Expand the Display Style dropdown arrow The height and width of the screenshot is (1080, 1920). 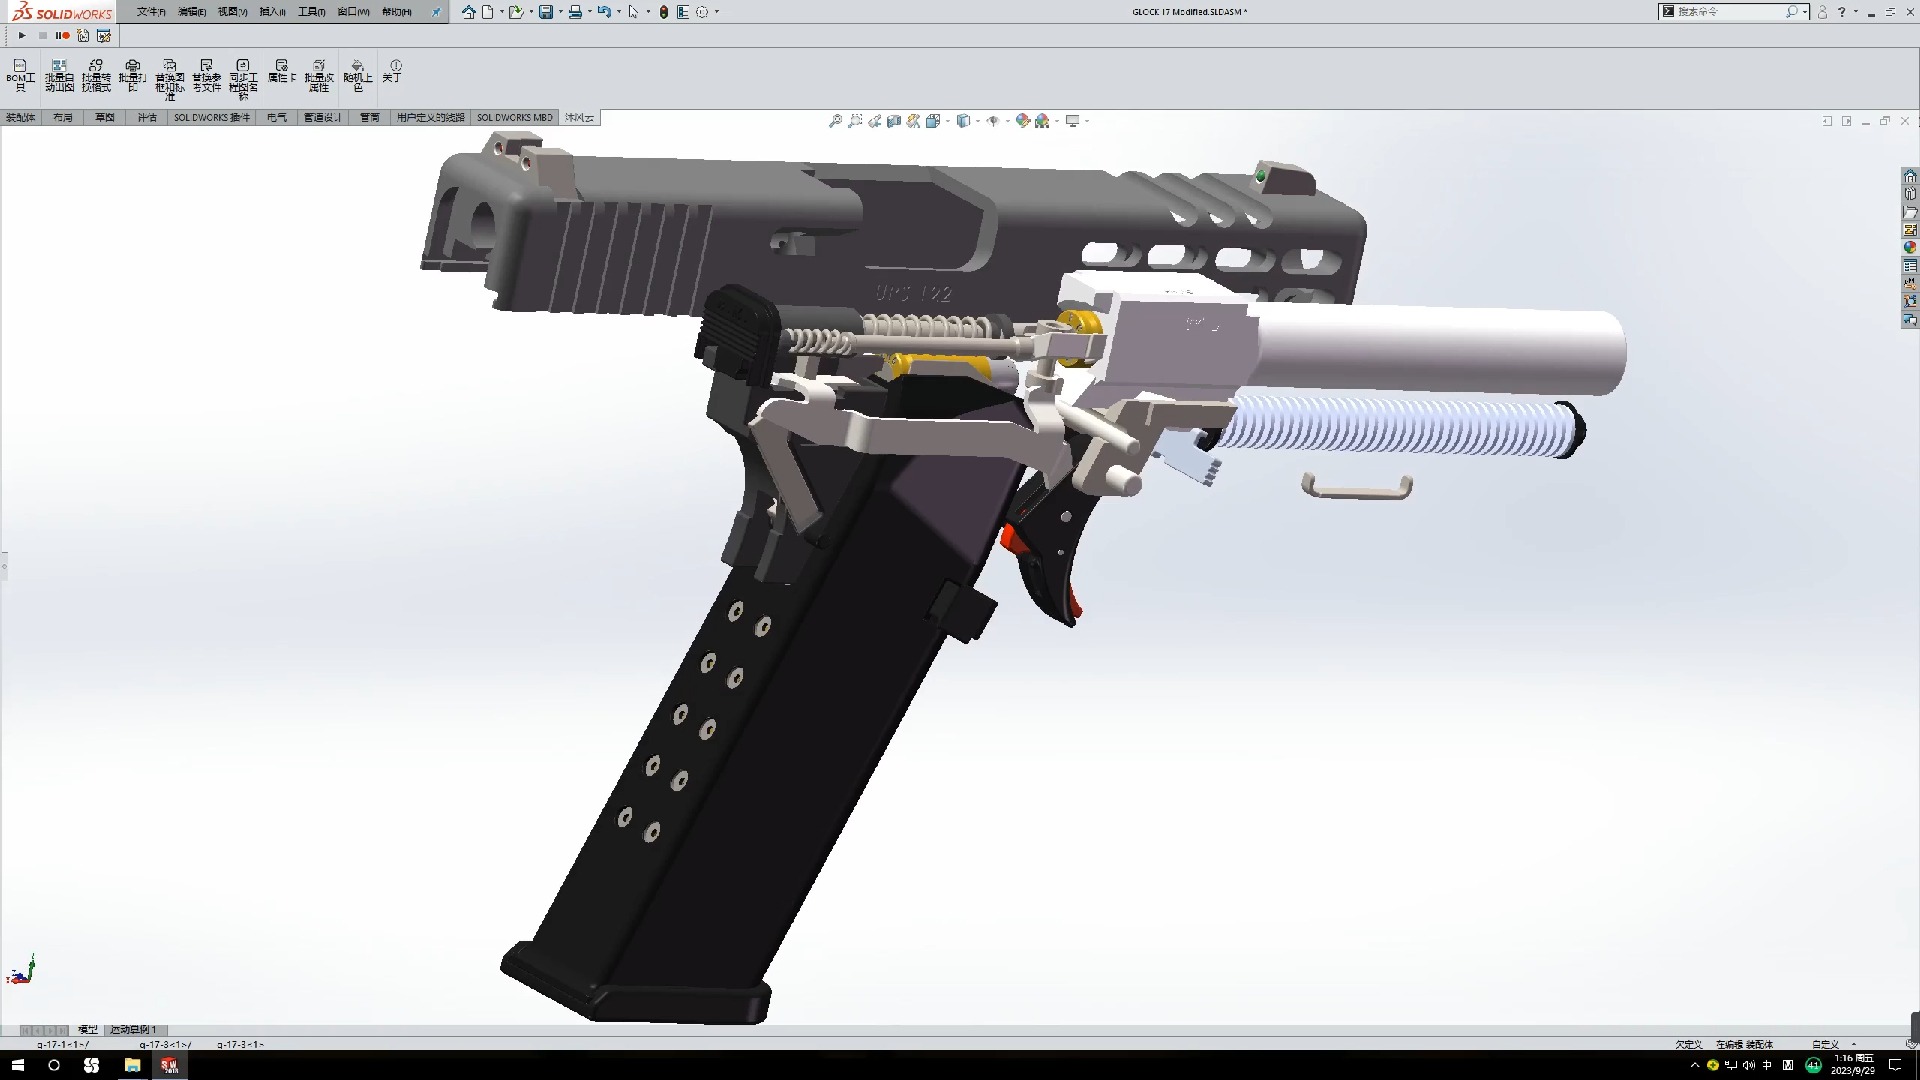coord(978,121)
